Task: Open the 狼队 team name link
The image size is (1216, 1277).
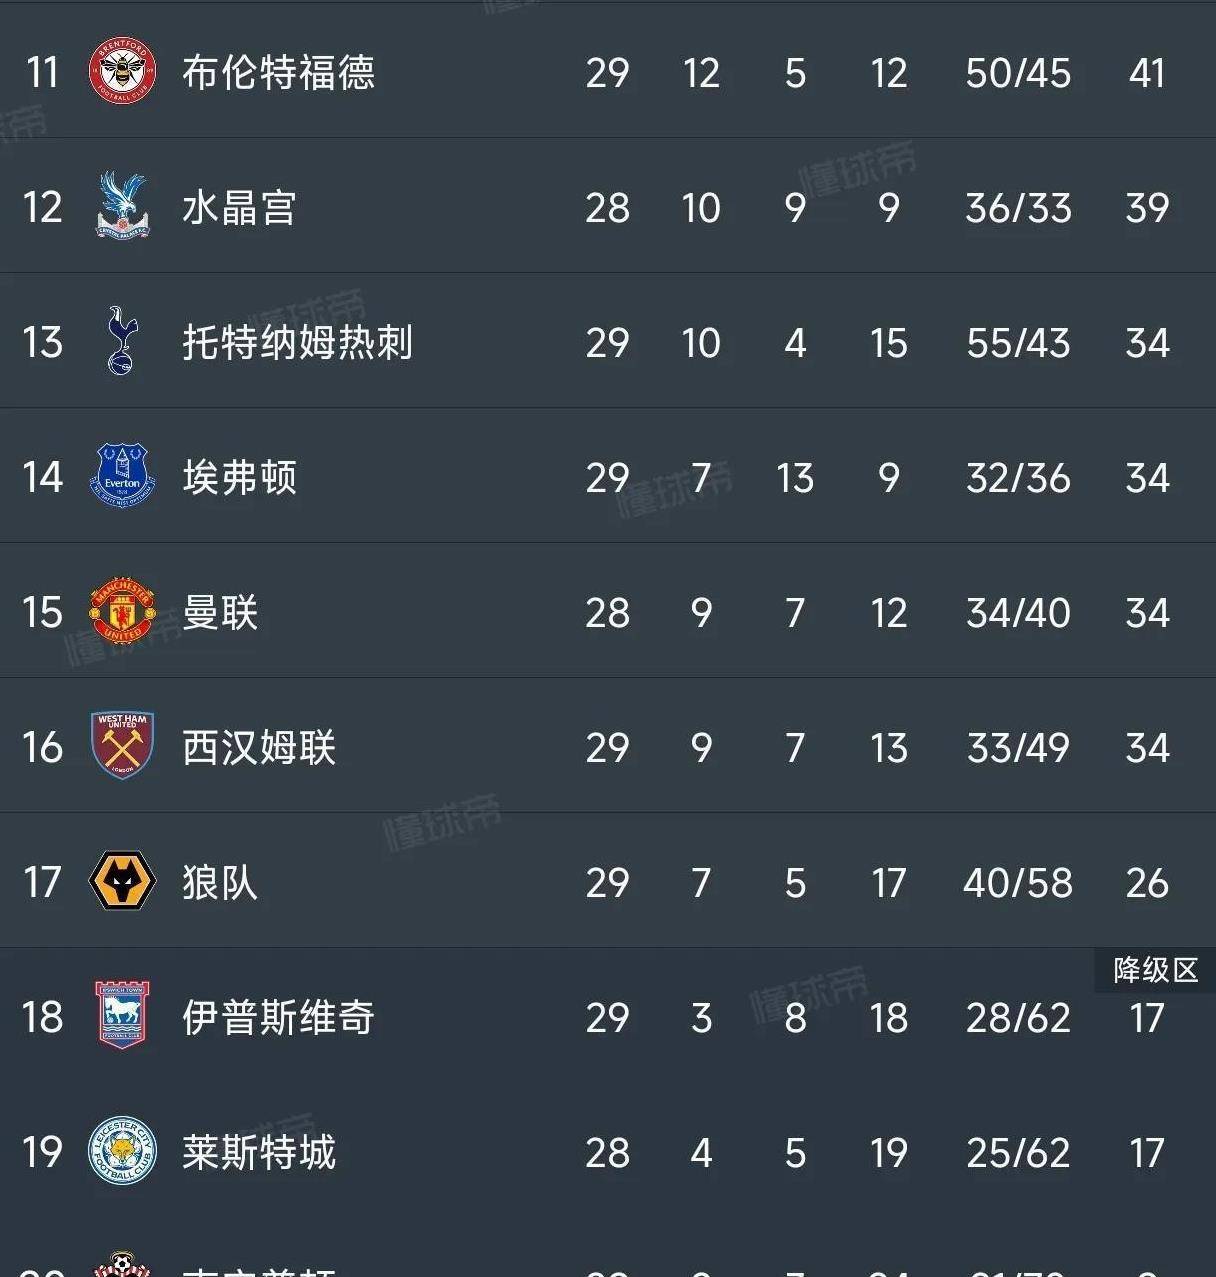Action: coord(220,883)
